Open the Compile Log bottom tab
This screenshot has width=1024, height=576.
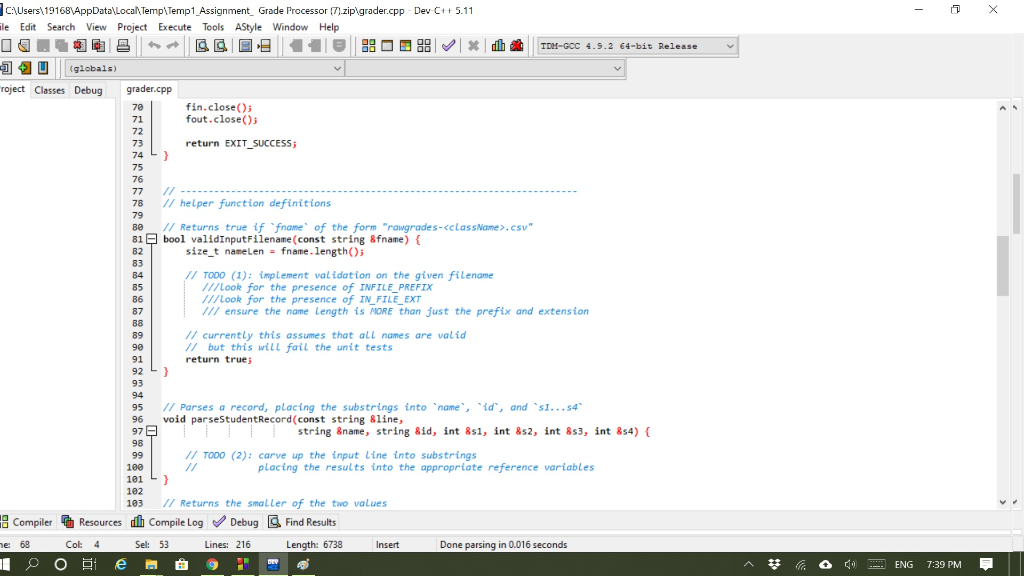167,522
